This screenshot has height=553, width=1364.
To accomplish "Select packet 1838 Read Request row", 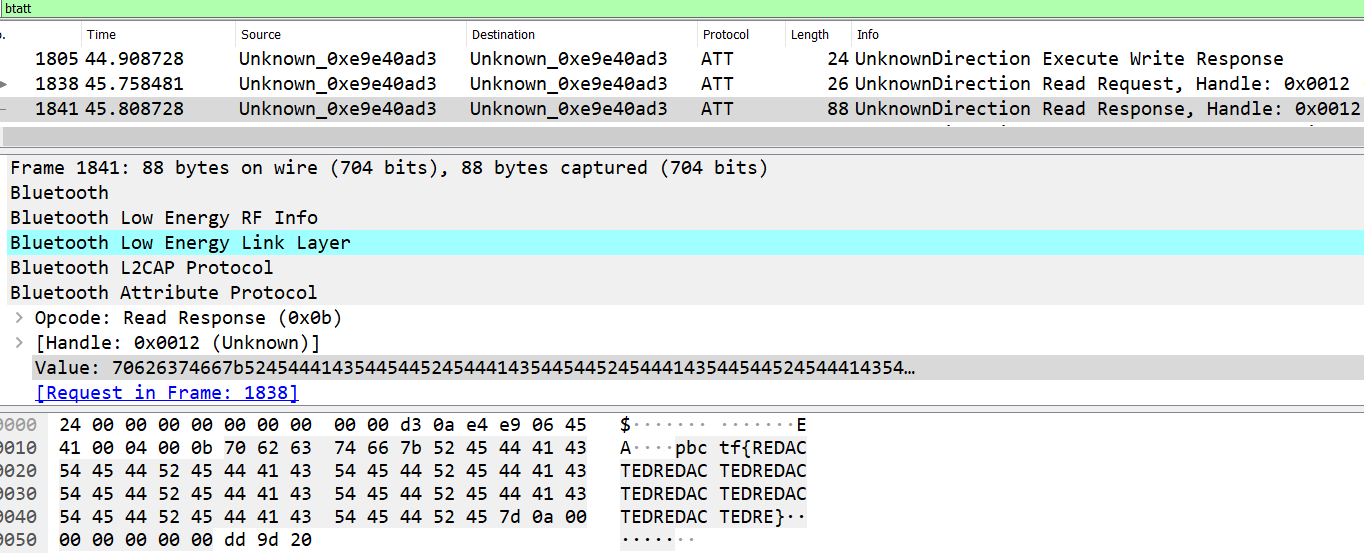I will (x=682, y=84).
